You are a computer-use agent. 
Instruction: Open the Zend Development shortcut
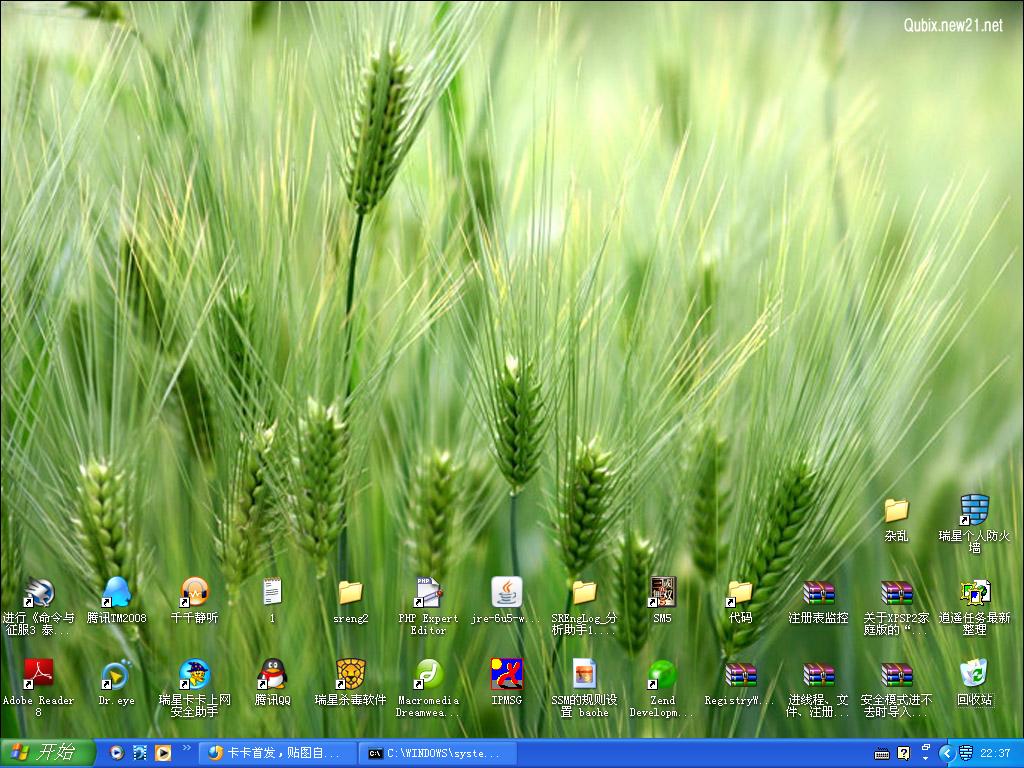point(662,674)
